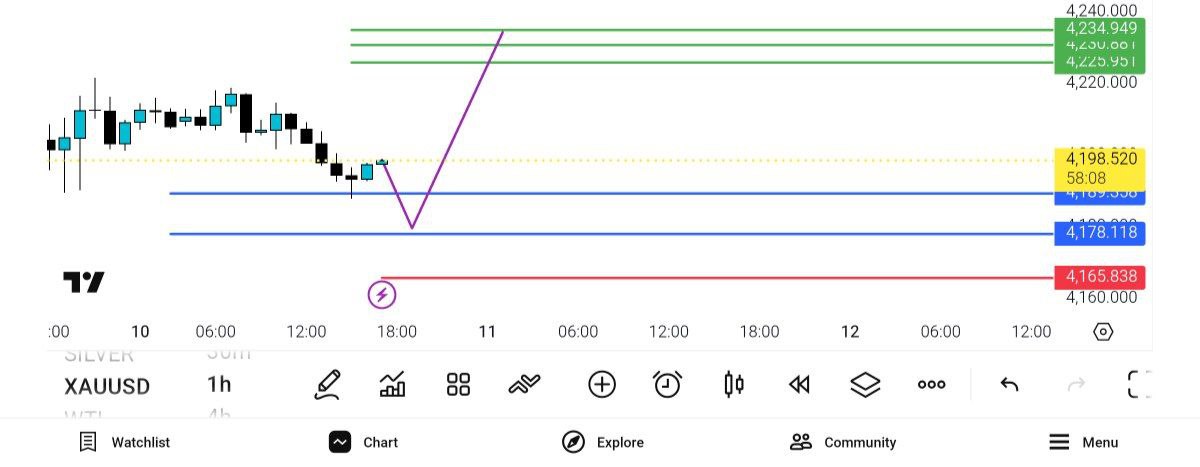Tap the circled plus add icon
1200x467 pixels.
click(x=601, y=384)
